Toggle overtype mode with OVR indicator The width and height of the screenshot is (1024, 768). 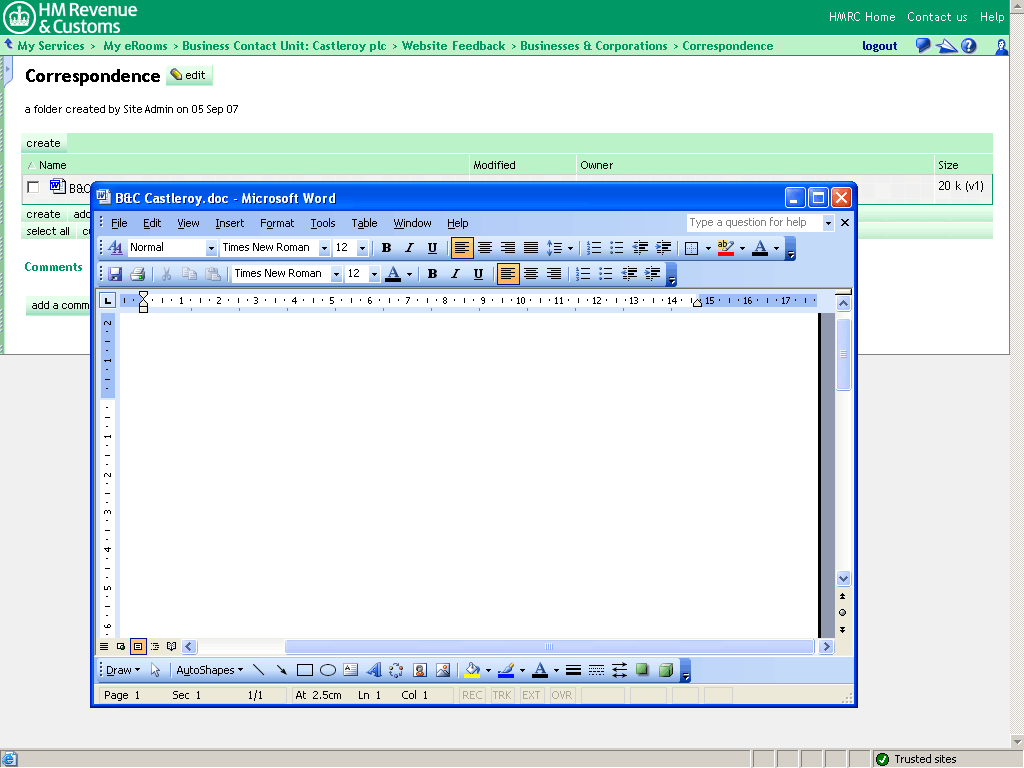pos(561,695)
